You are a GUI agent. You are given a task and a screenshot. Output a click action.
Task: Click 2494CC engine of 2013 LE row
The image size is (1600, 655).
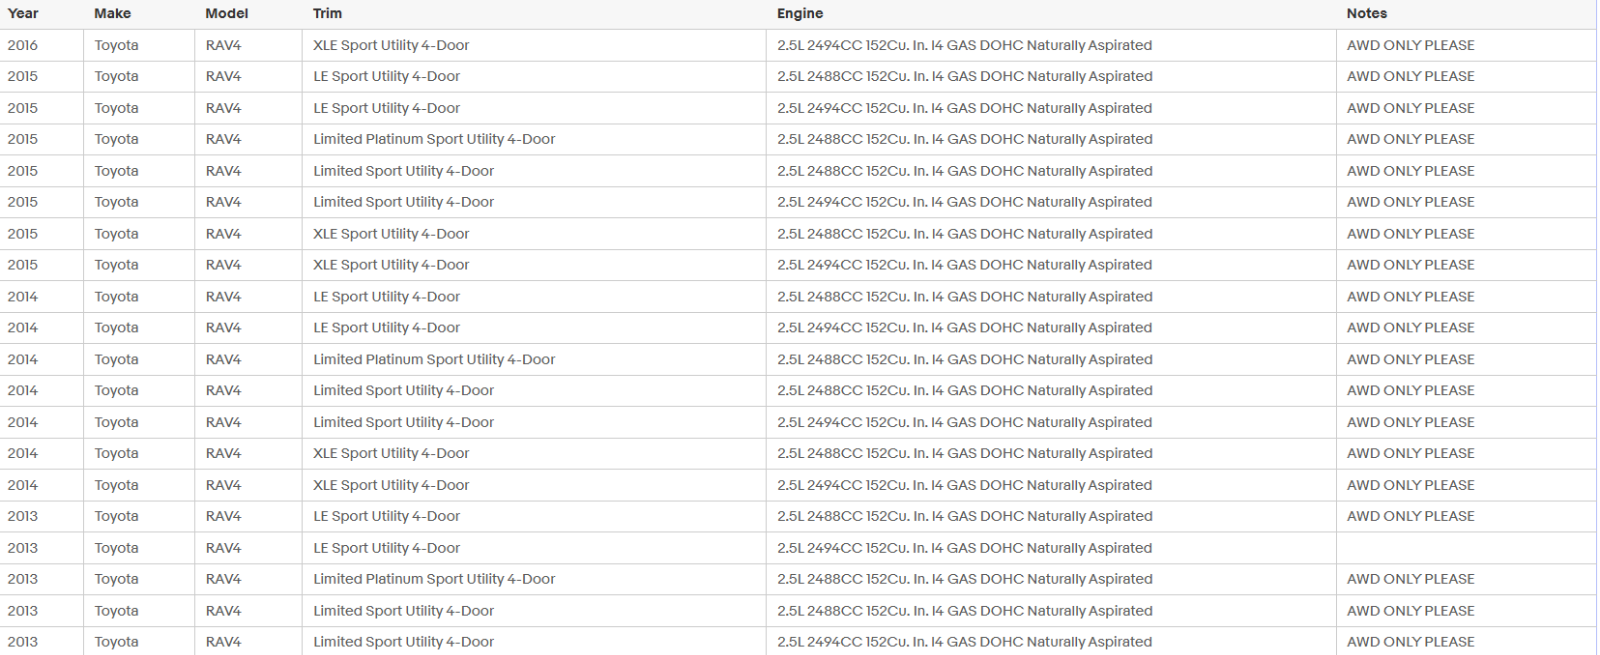[x=964, y=548]
